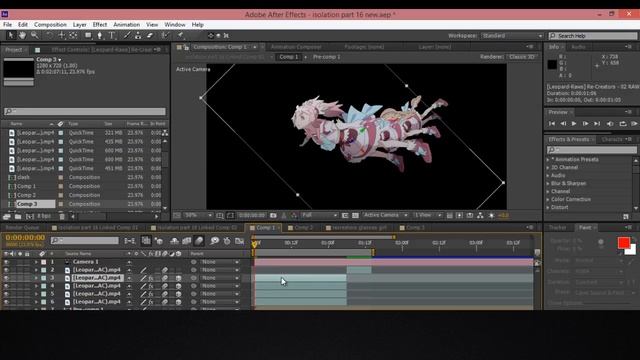
Task: Select the Hand tool
Action: click(22, 36)
